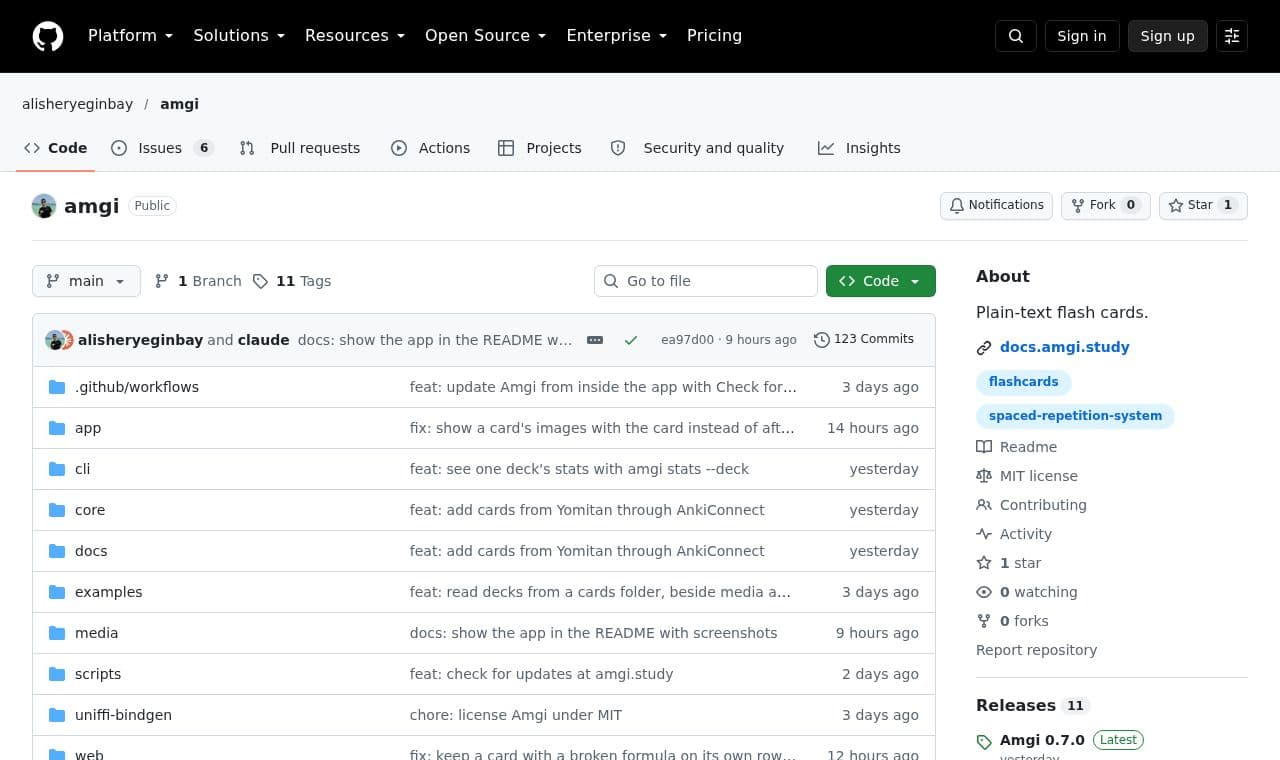Screen dimensions: 1280x760
Task: Select the flashcards topic tag
Action: pos(1024,382)
